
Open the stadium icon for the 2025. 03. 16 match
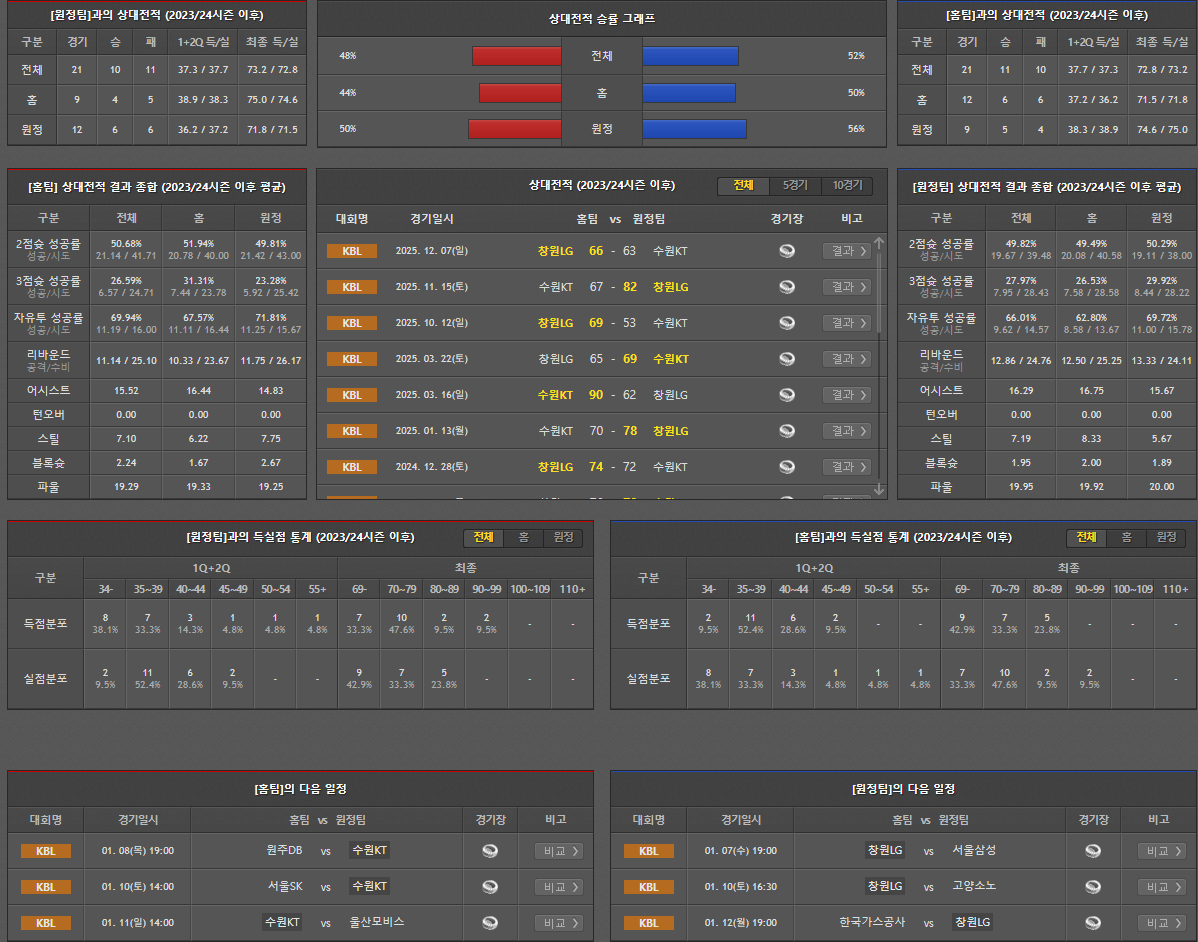point(787,395)
